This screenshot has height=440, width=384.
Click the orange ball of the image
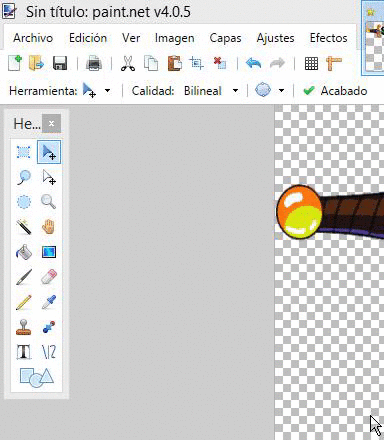coord(299,212)
